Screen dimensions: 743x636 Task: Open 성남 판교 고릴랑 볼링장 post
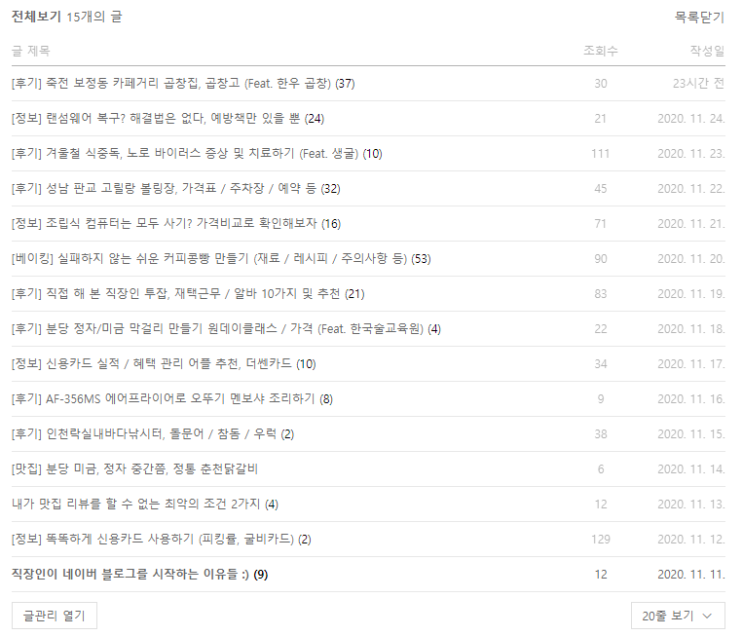point(176,189)
